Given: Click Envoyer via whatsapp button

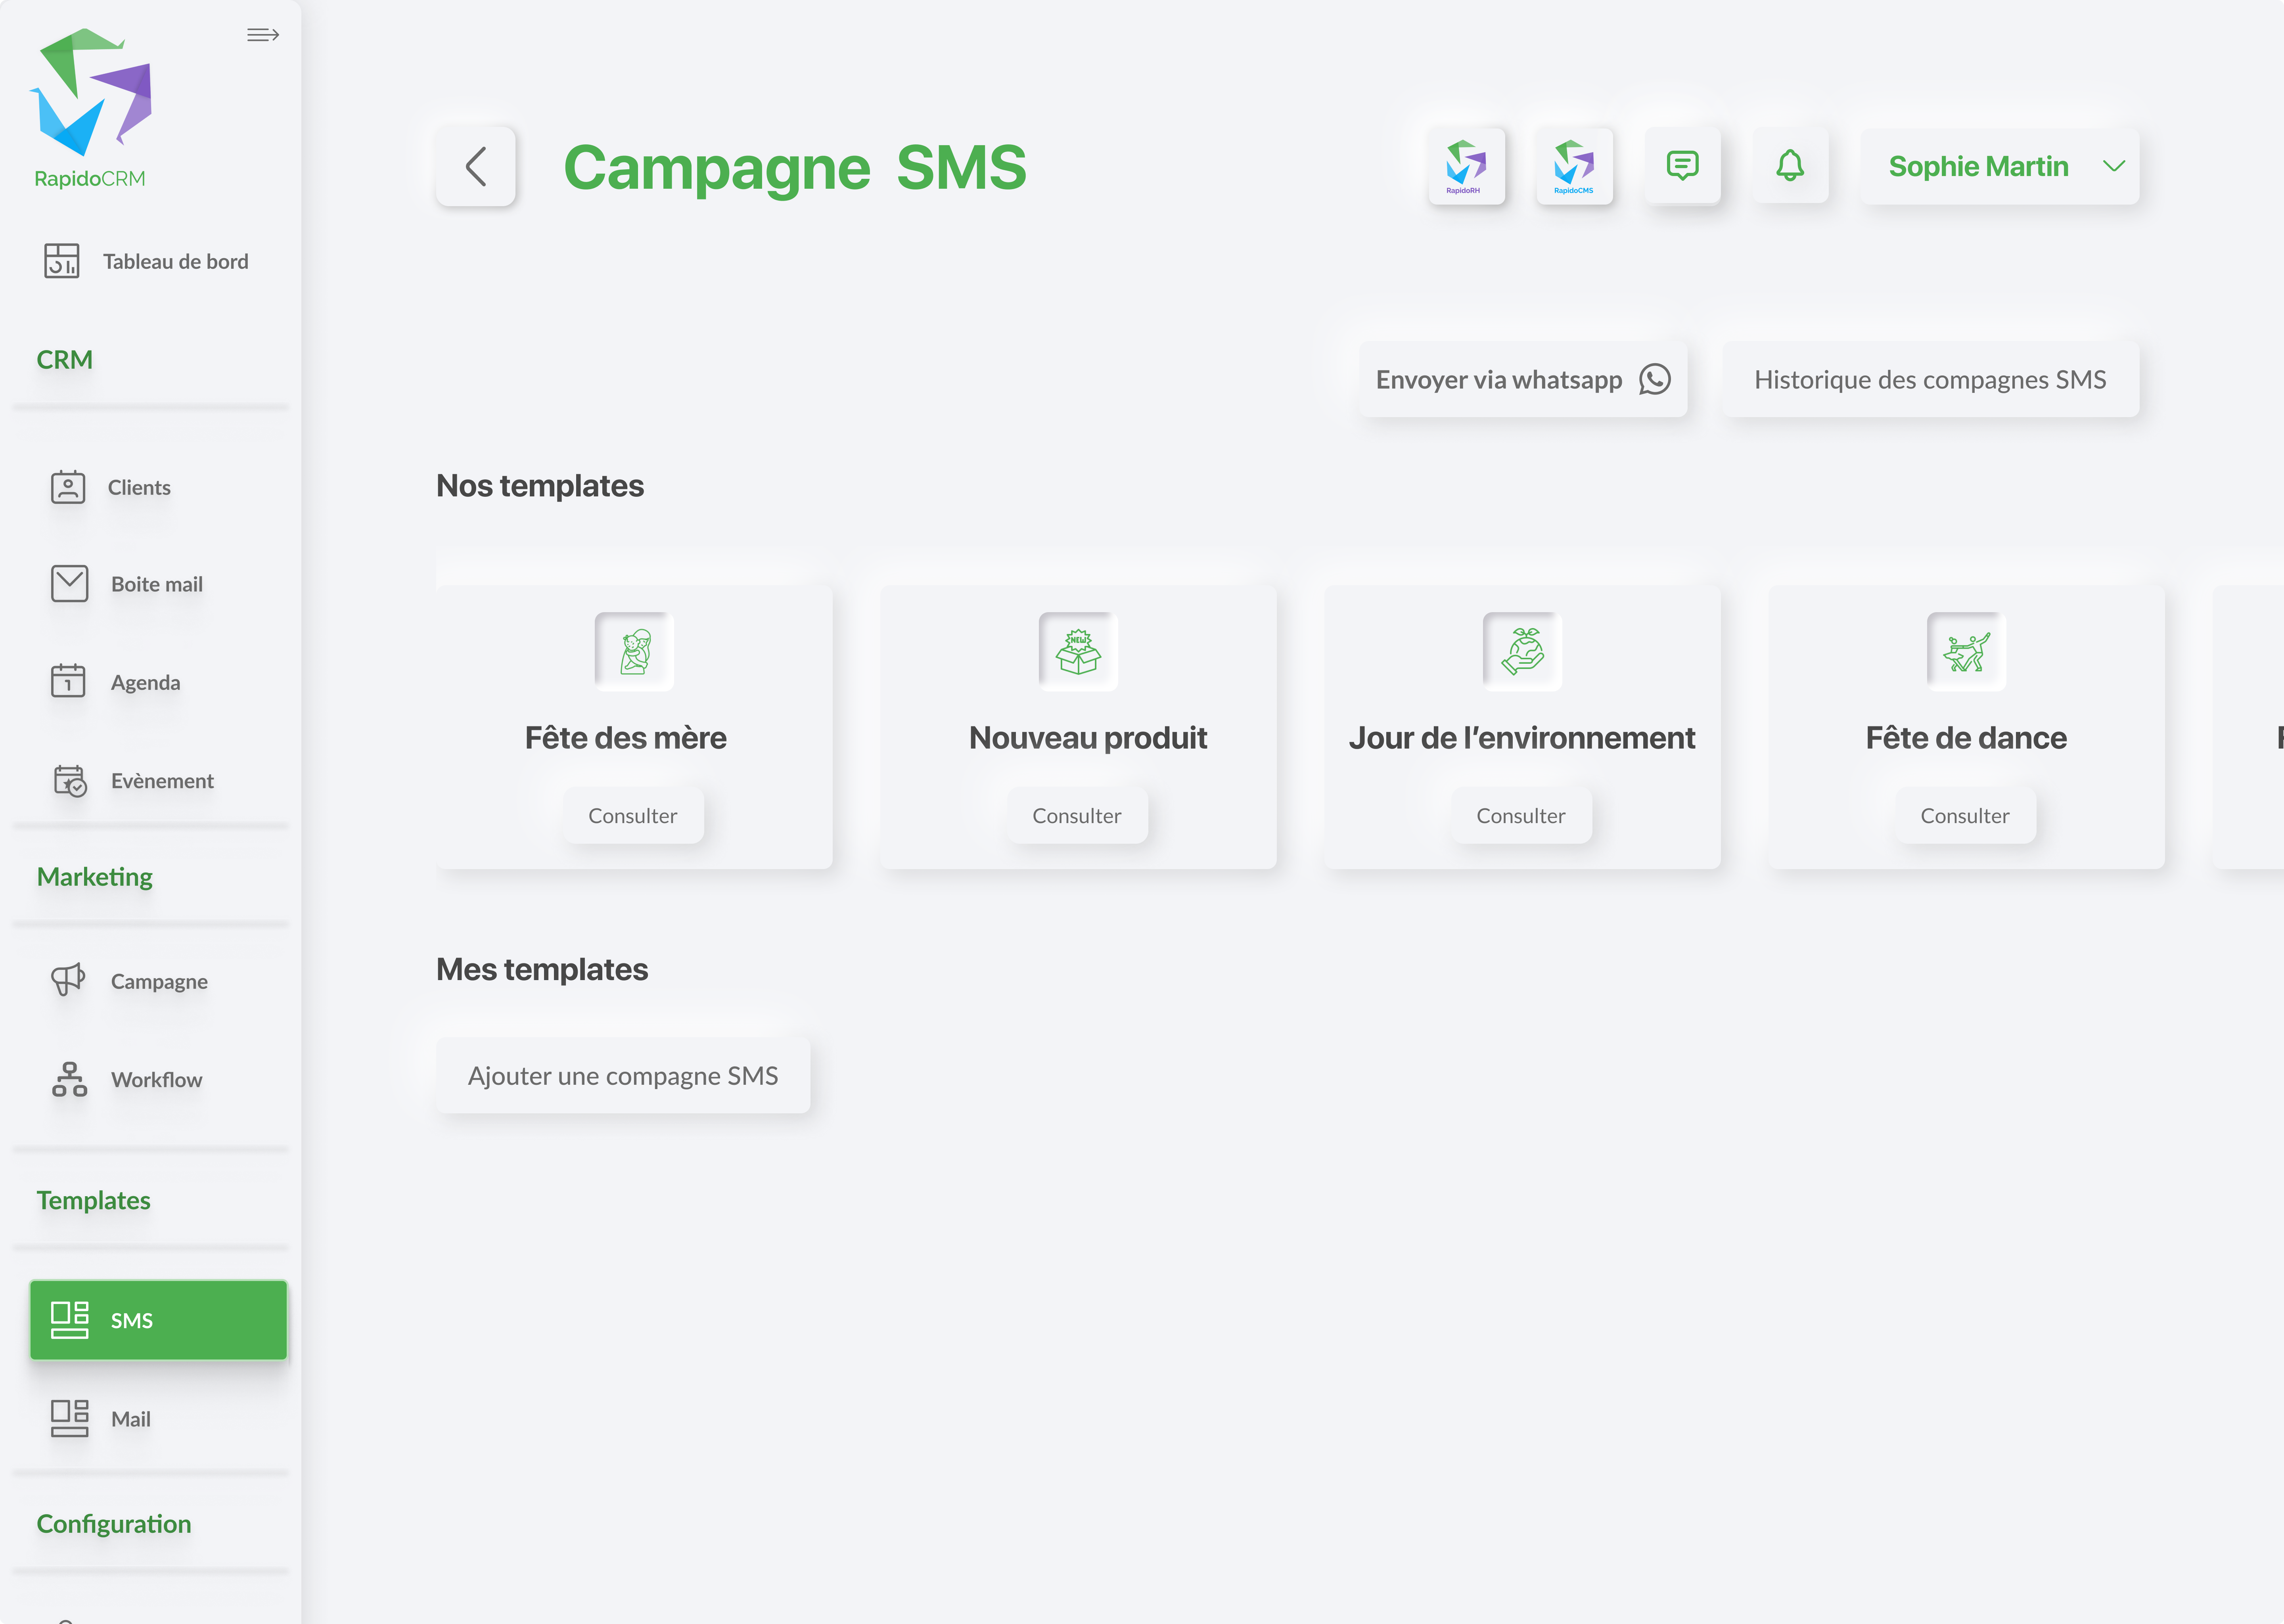Looking at the screenshot, I should [1523, 379].
